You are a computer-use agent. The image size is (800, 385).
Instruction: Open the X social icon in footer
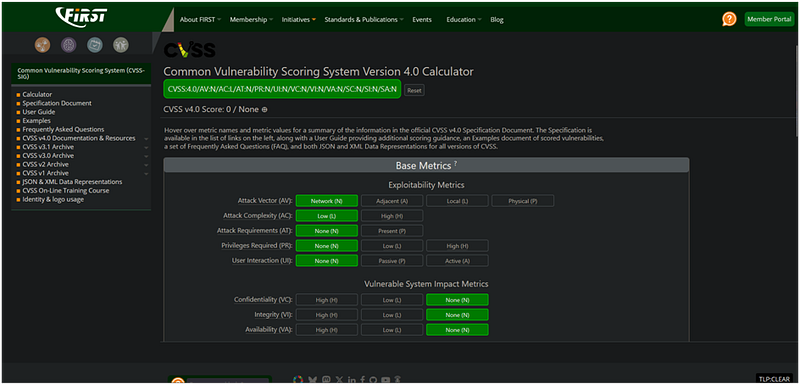tap(340, 380)
